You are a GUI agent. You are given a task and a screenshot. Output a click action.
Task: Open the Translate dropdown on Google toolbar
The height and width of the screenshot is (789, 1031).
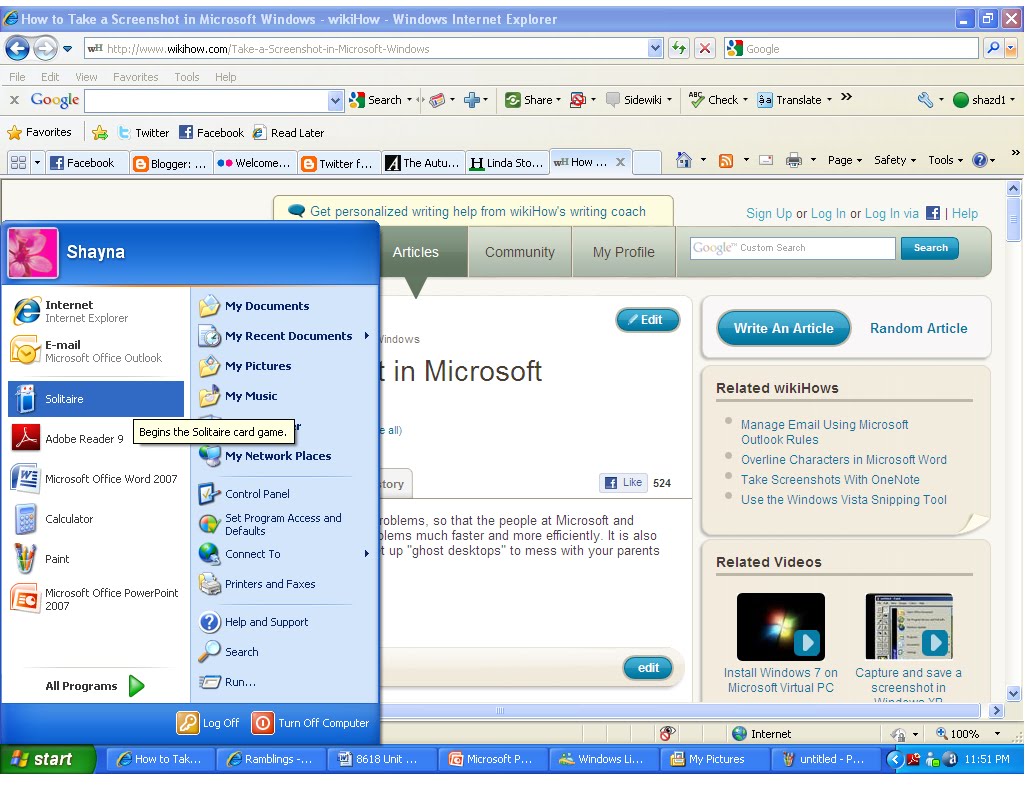point(830,100)
